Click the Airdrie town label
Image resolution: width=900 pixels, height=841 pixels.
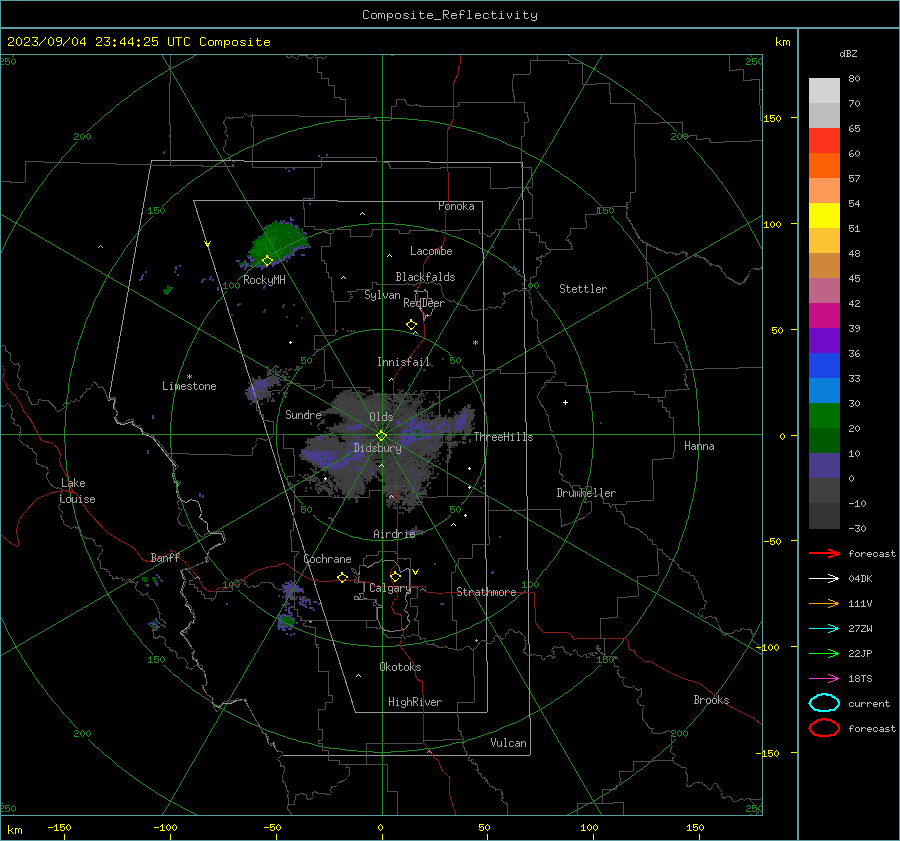[x=394, y=534]
